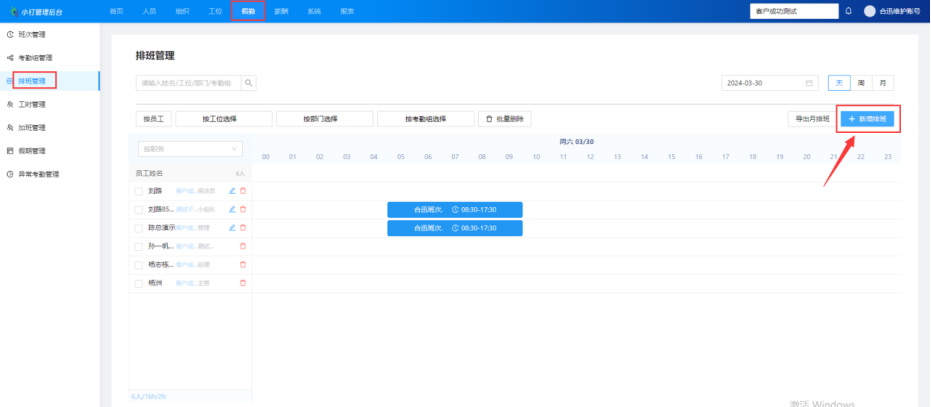Viewport: 931px width, 407px height.
Task: Open the 按职务 dropdown
Action: coord(190,149)
